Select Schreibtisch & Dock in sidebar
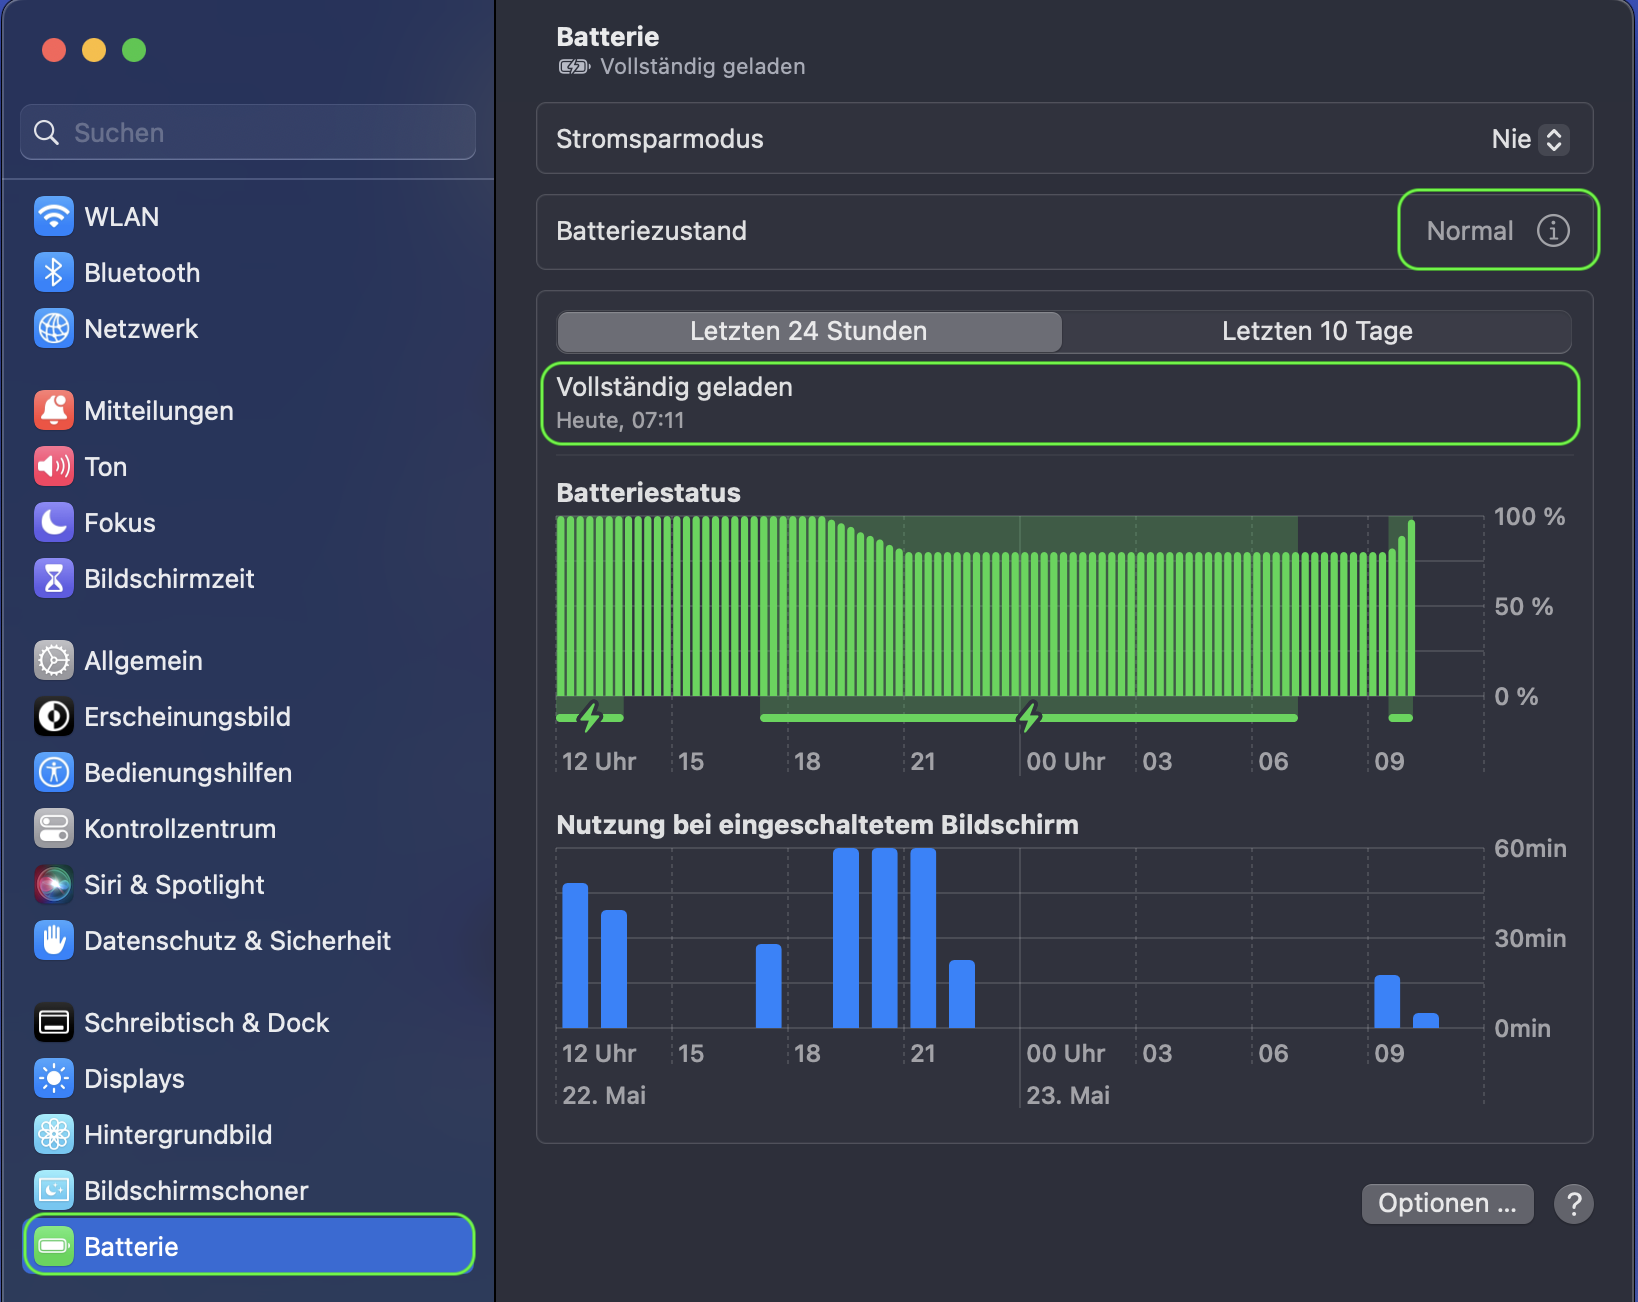Image resolution: width=1638 pixels, height=1302 pixels. [206, 1022]
